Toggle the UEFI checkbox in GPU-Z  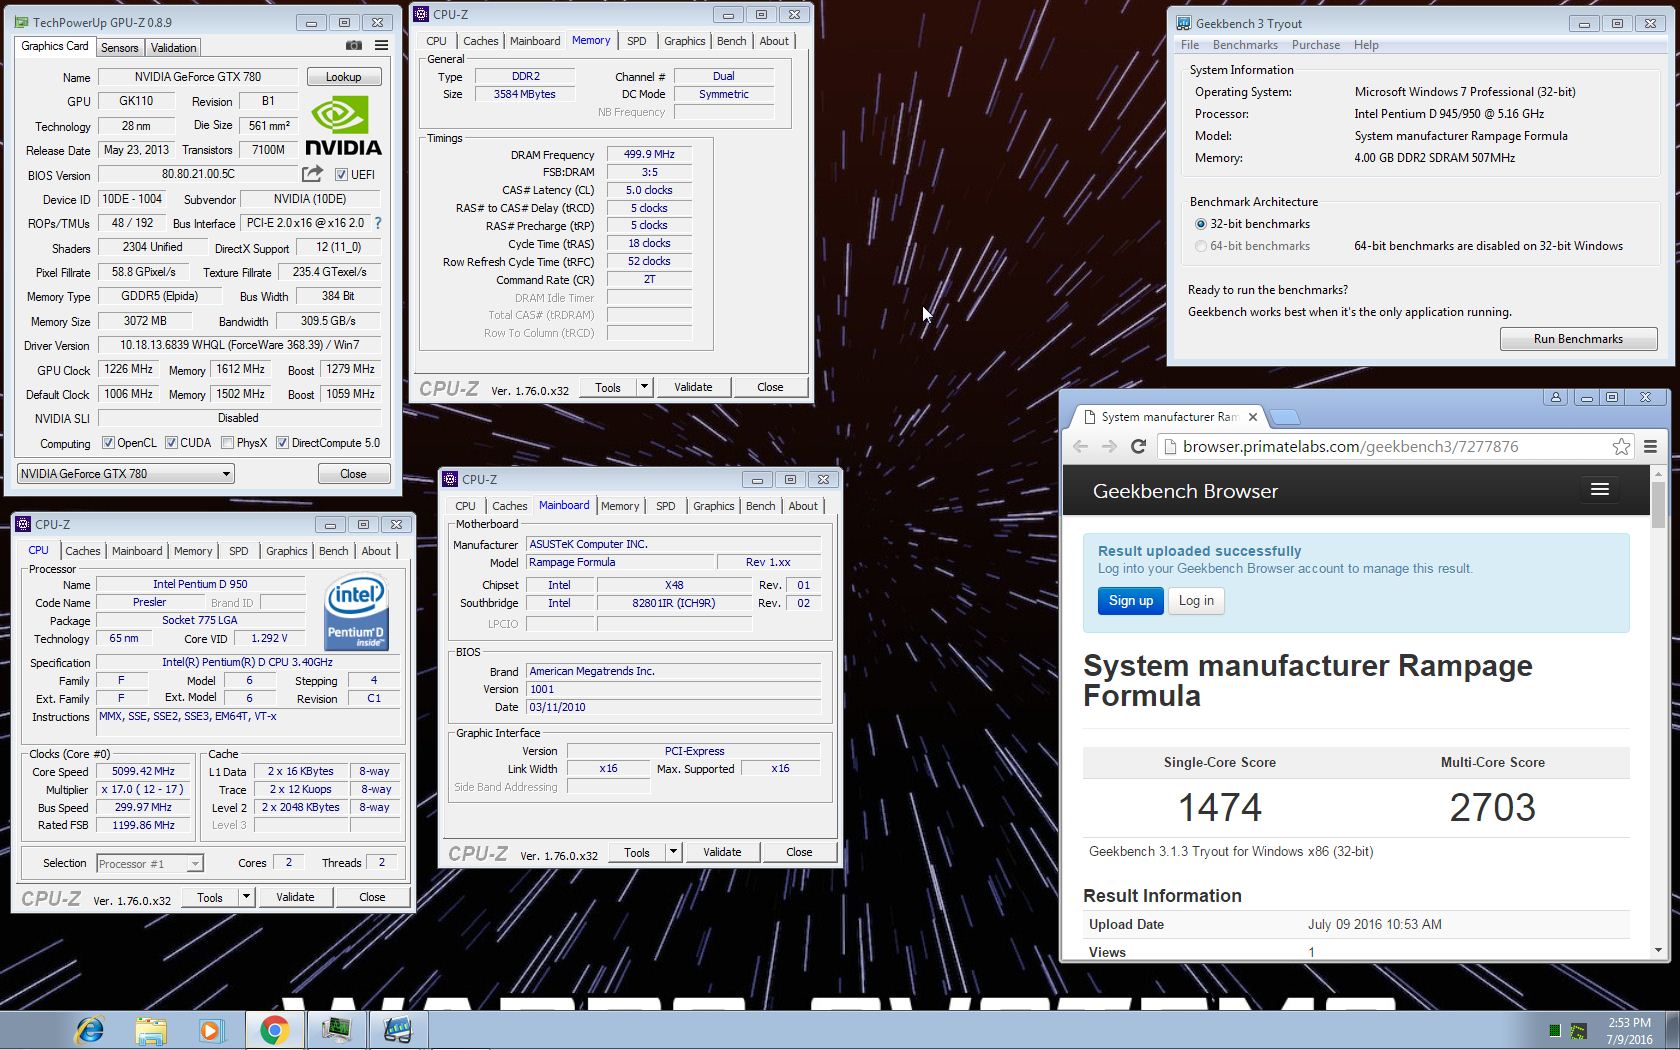[x=341, y=175]
